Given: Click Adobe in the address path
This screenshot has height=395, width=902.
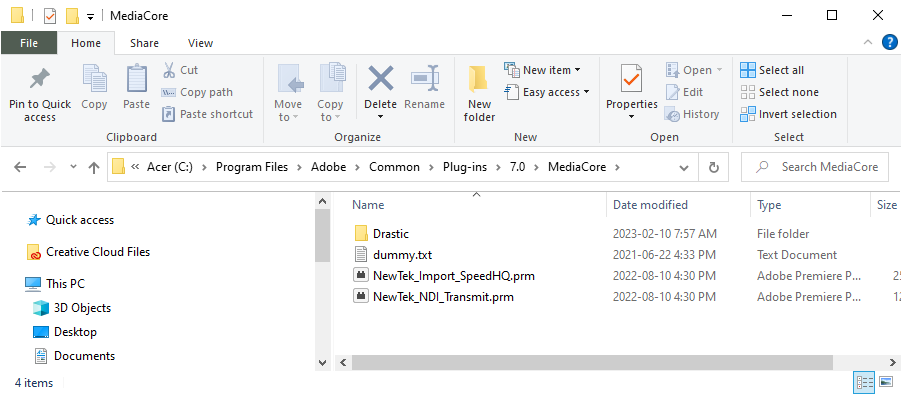Looking at the screenshot, I should (x=328, y=167).
